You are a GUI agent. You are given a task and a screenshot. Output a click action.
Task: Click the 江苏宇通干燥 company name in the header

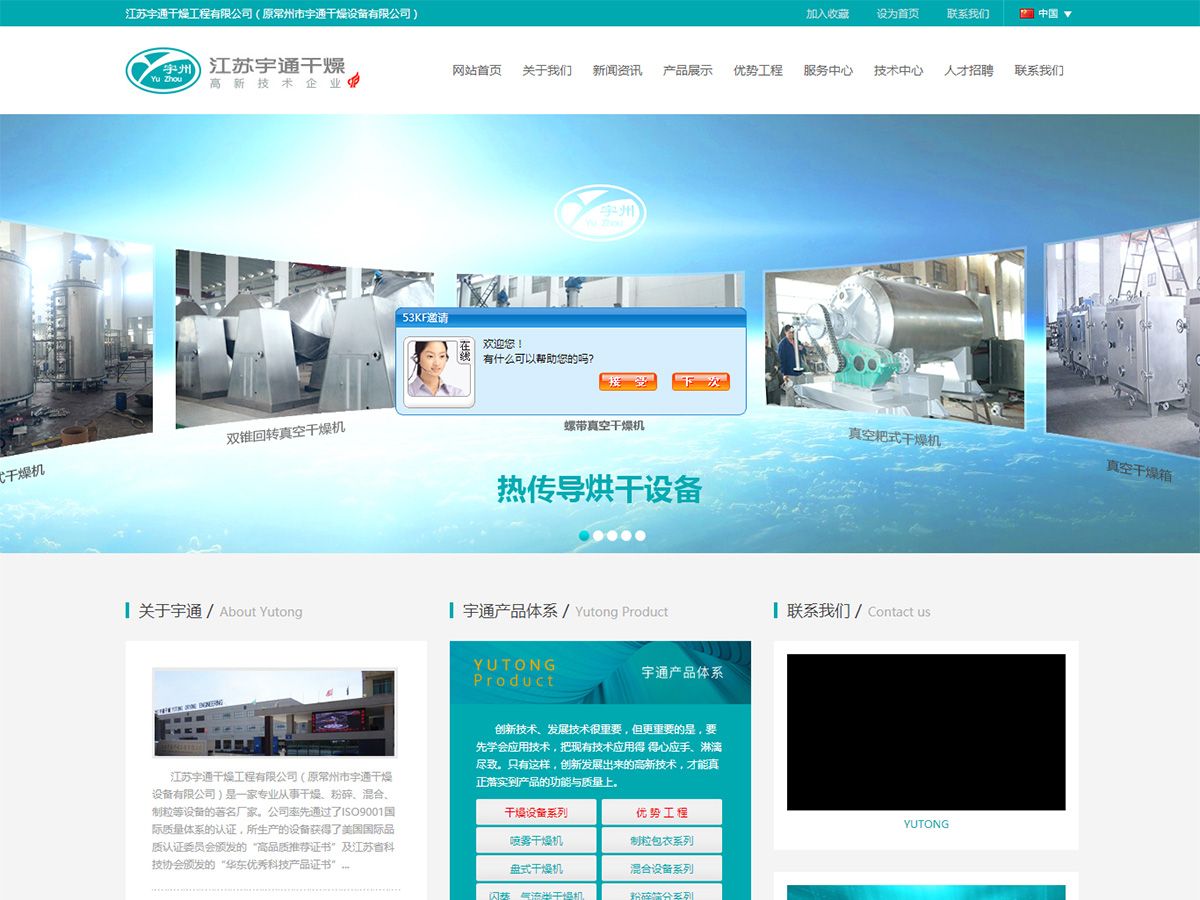coord(277,65)
